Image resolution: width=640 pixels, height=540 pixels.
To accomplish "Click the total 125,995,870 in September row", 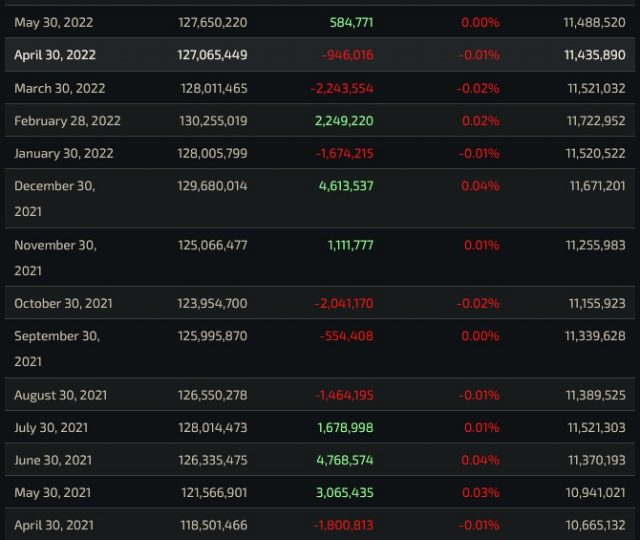I will (208, 336).
